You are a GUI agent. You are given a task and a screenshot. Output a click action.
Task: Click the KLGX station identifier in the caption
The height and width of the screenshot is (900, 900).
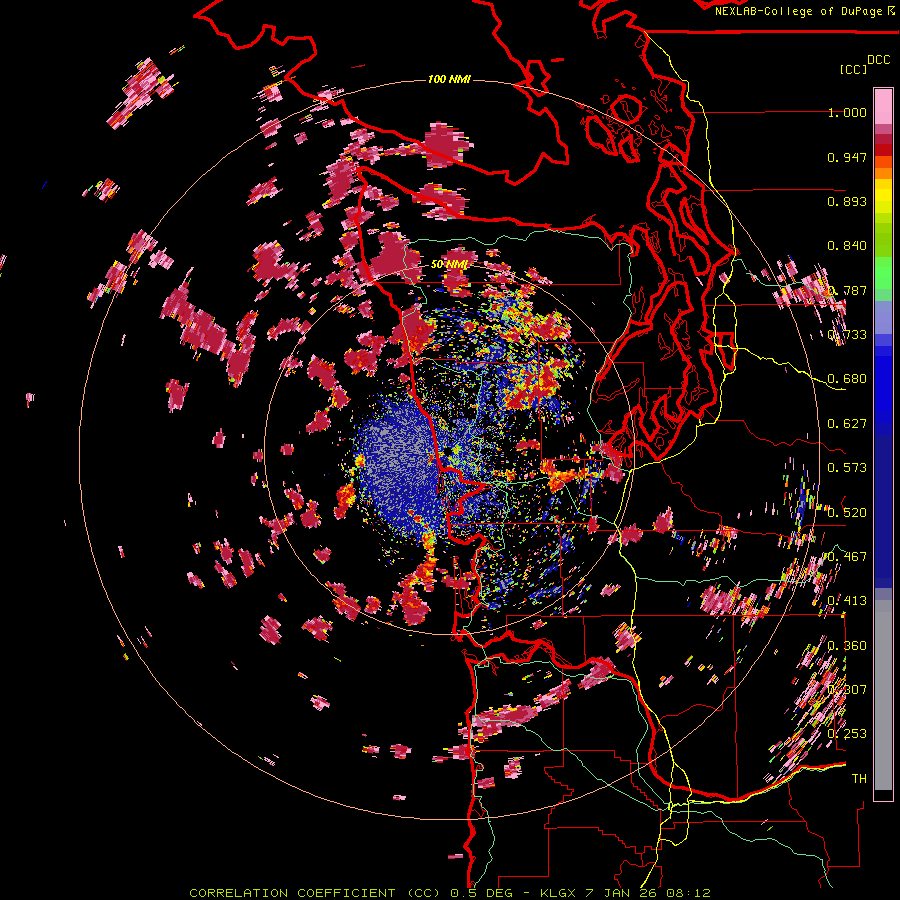[558, 893]
